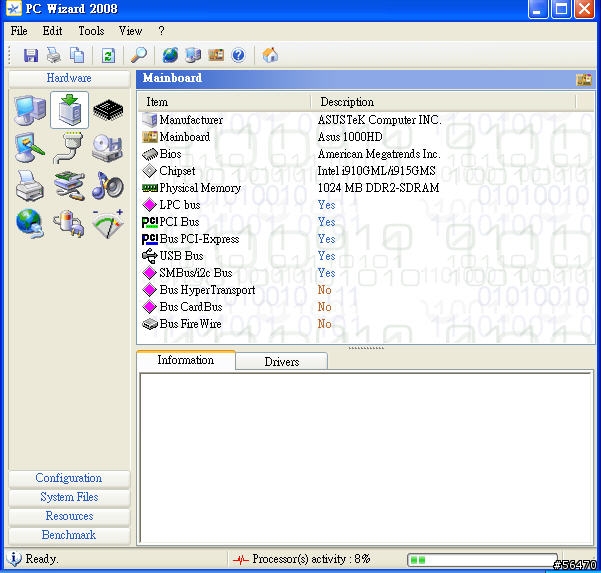Select the Network globe icon
Viewport: 601px width, 573px height.
[30, 224]
